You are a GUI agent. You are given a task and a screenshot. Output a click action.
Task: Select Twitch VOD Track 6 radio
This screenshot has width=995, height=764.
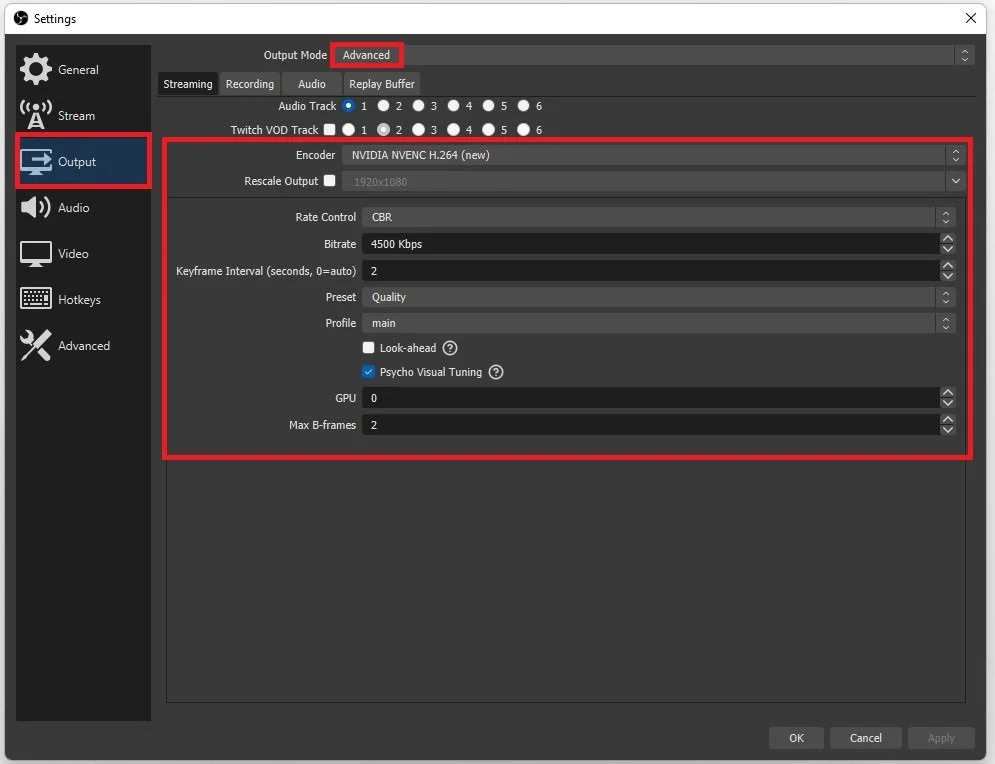(x=523, y=129)
